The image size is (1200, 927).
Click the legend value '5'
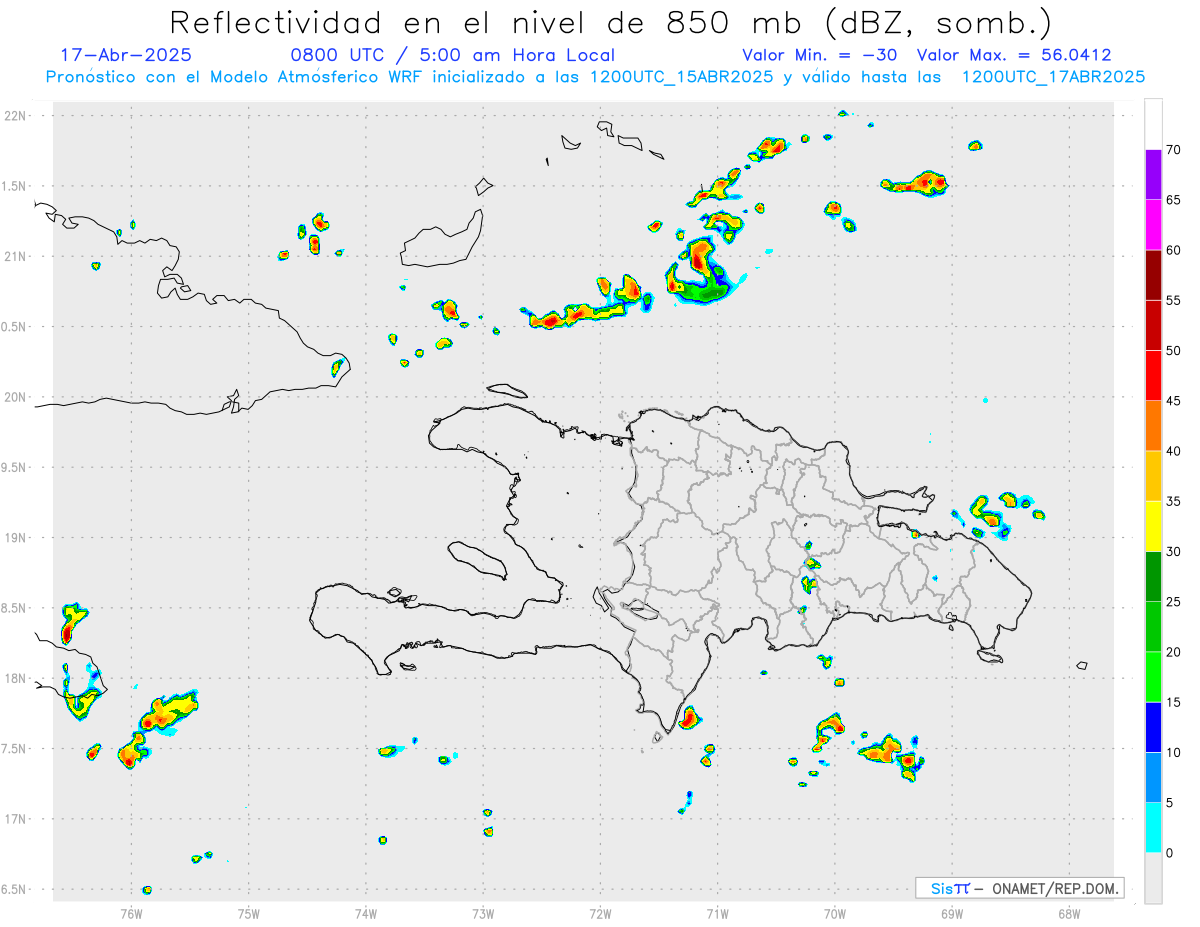pos(1170,803)
